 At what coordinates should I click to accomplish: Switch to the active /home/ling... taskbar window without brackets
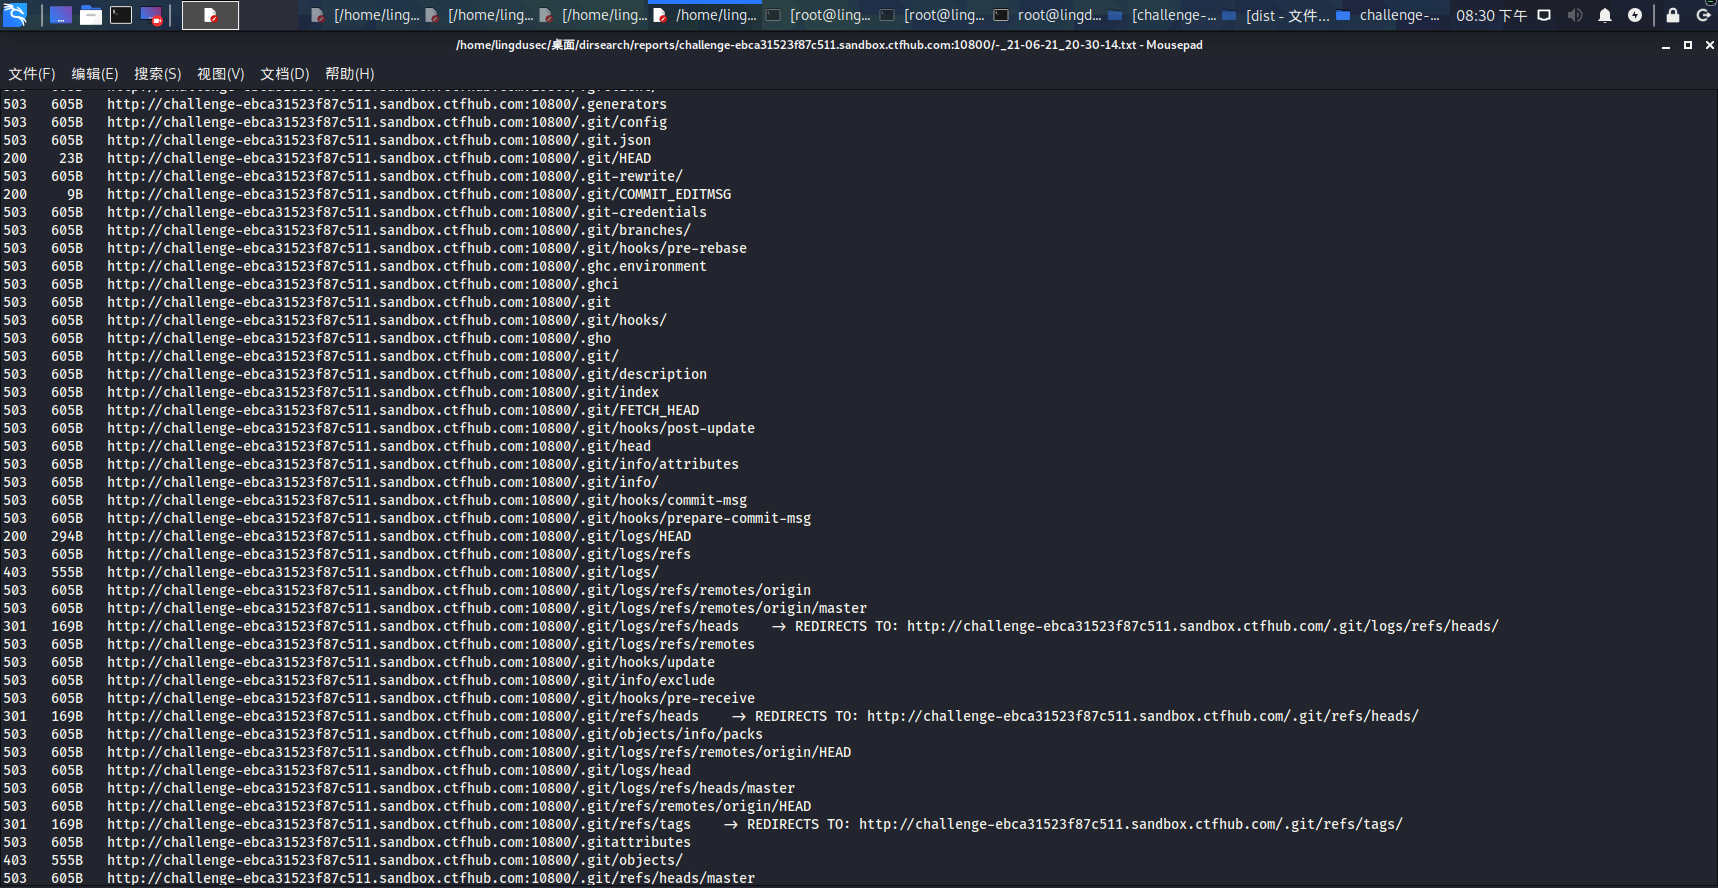coord(705,15)
